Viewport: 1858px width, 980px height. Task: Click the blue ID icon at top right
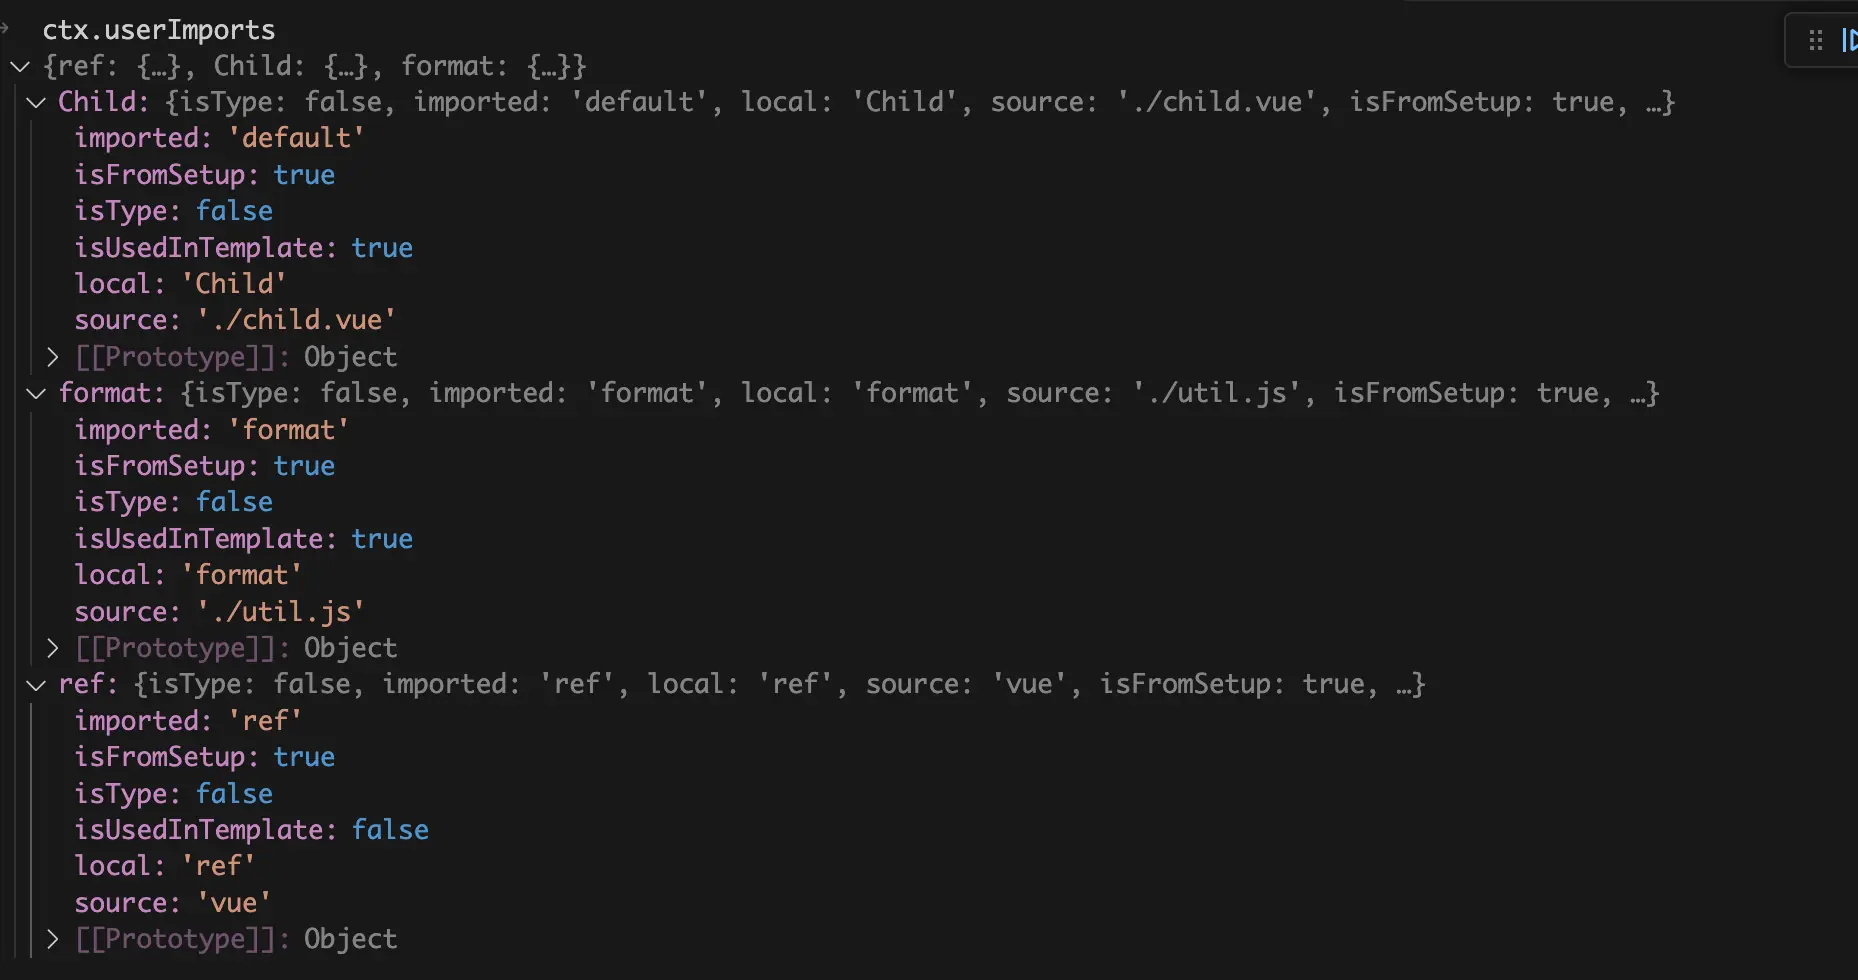tap(1849, 41)
